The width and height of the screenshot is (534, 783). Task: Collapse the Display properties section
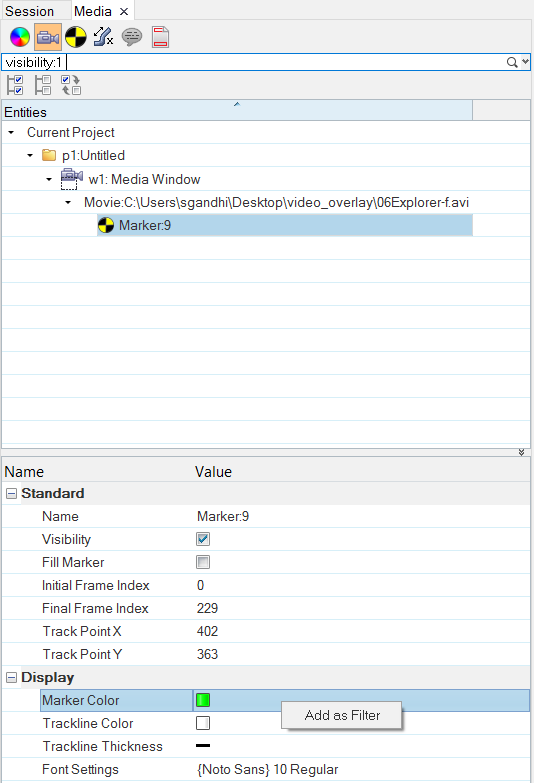[x=11, y=678]
